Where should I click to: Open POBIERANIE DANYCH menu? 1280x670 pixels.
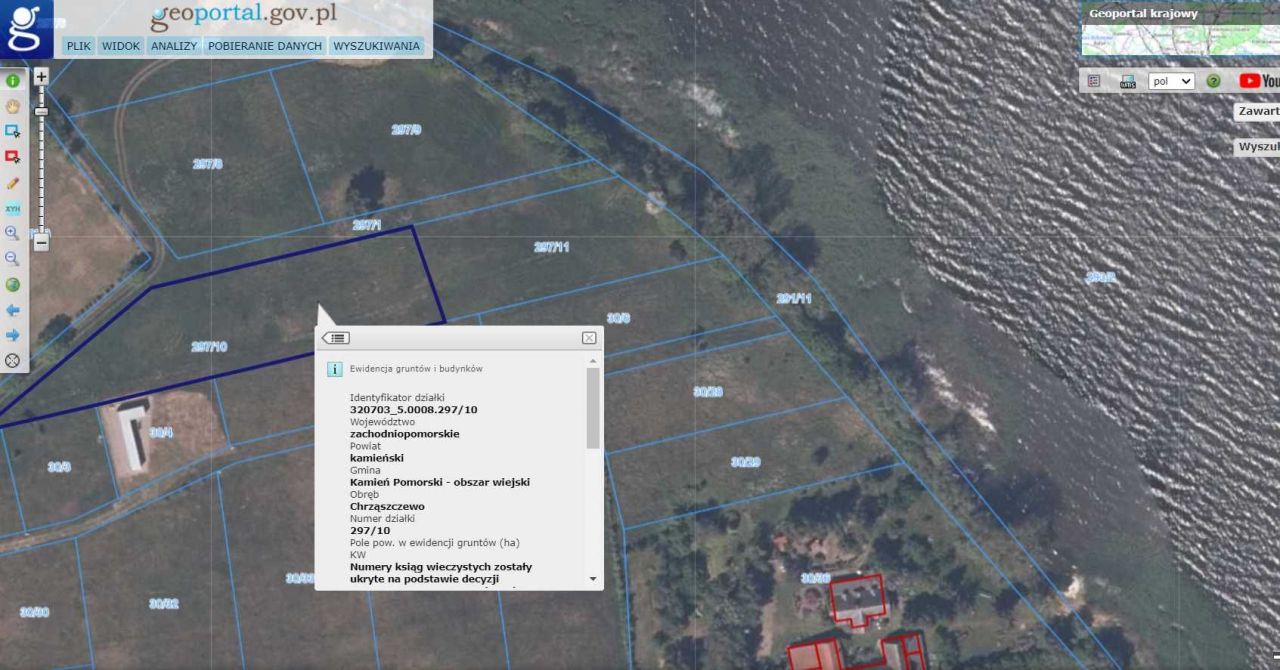coord(265,46)
